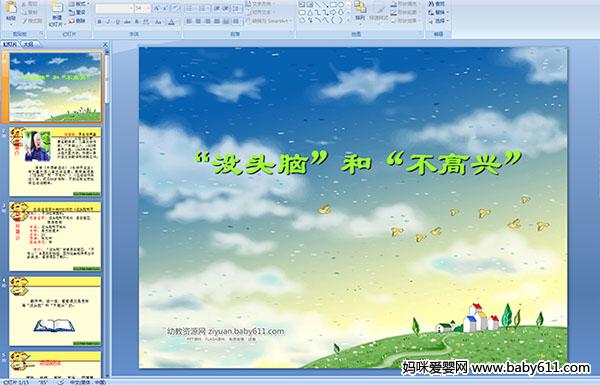Click the Arrange shapes icon
Image resolution: width=600 pixels, height=385 pixels.
pyautogui.click(x=360, y=11)
